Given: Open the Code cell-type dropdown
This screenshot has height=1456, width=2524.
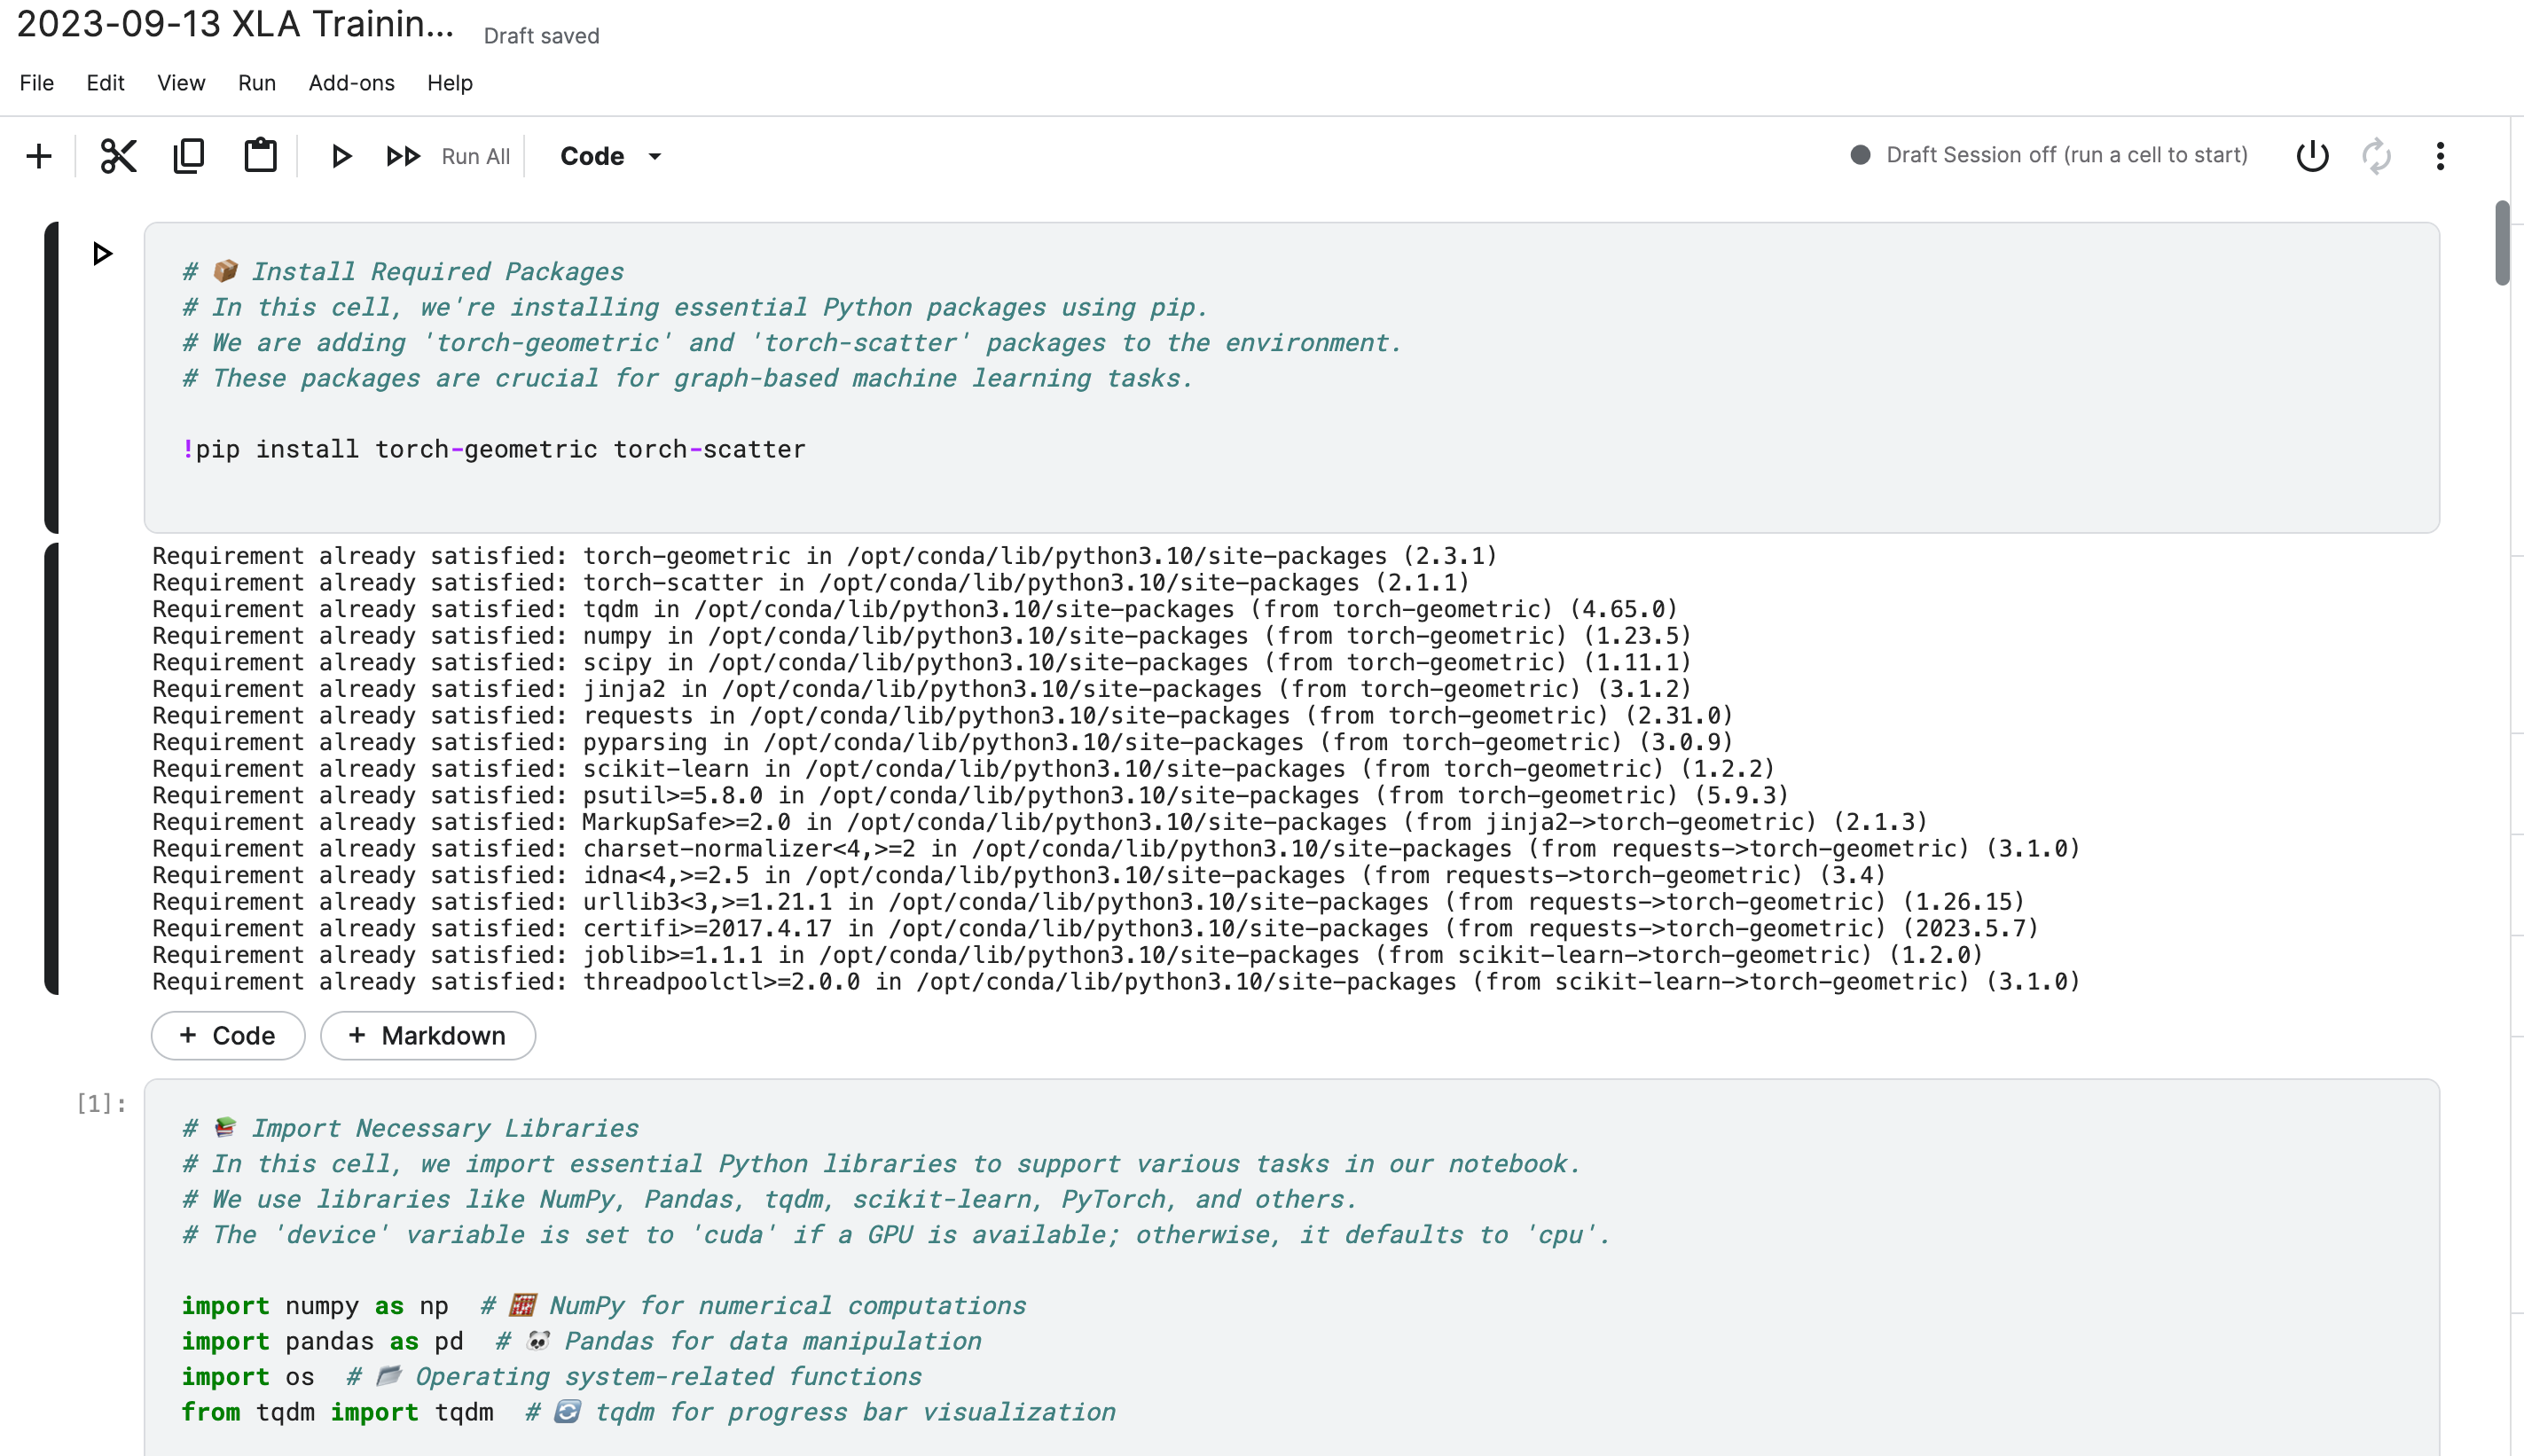Looking at the screenshot, I should [592, 156].
